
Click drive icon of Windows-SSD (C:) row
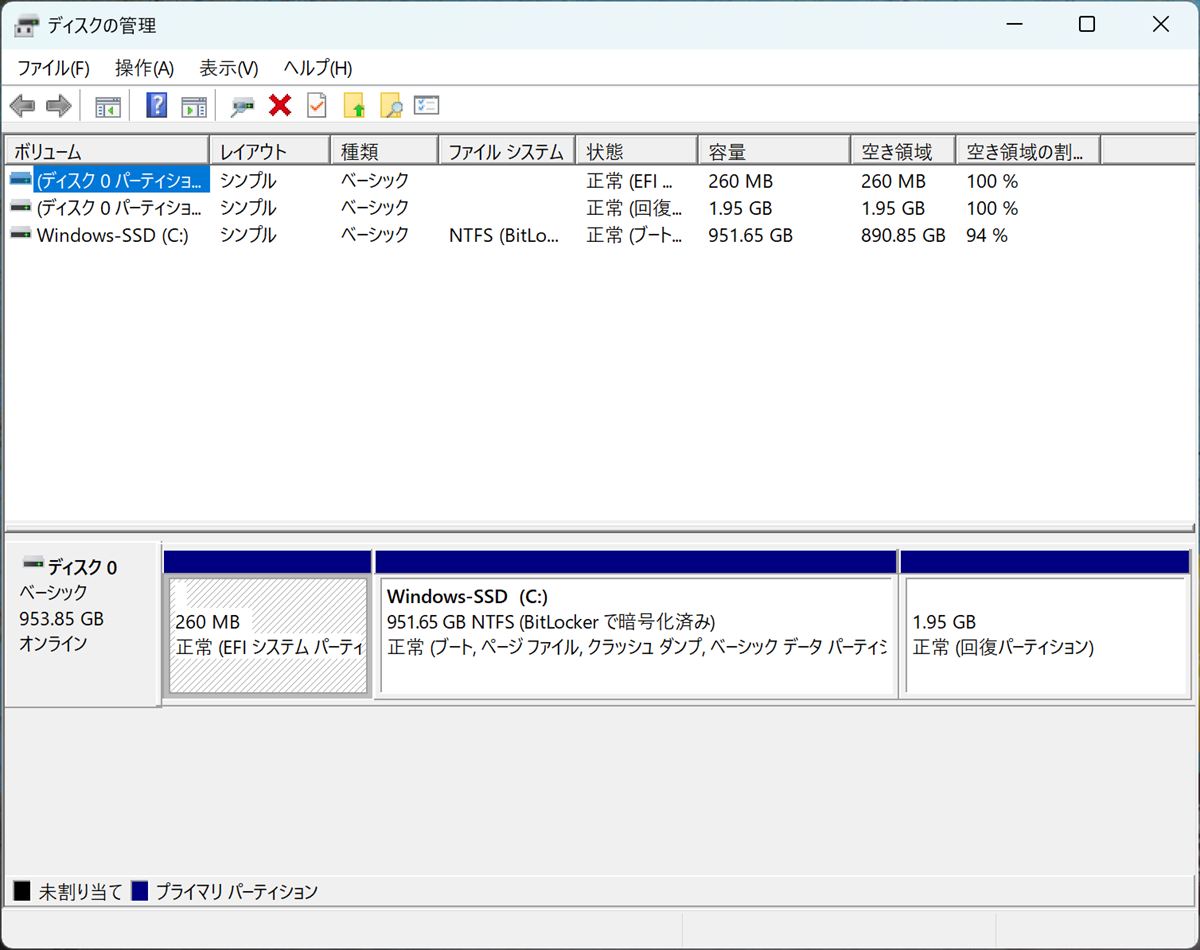[21, 235]
